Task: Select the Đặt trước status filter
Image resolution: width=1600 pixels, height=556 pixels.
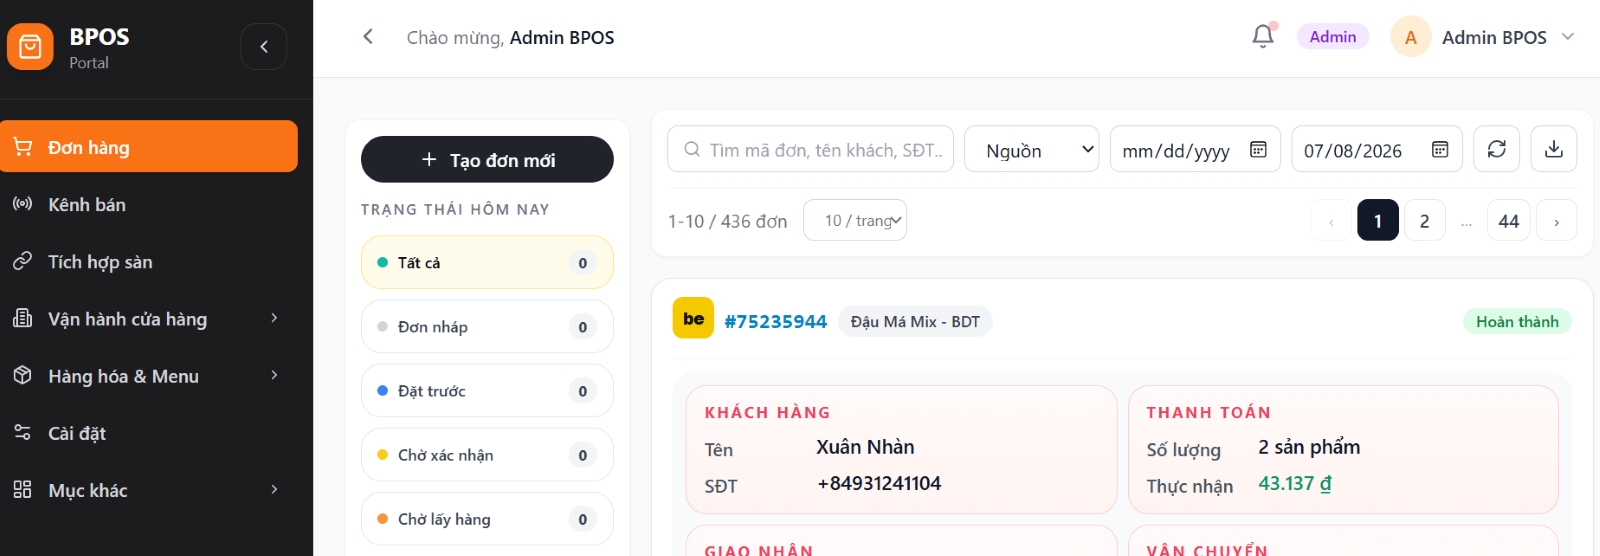Action: point(487,391)
